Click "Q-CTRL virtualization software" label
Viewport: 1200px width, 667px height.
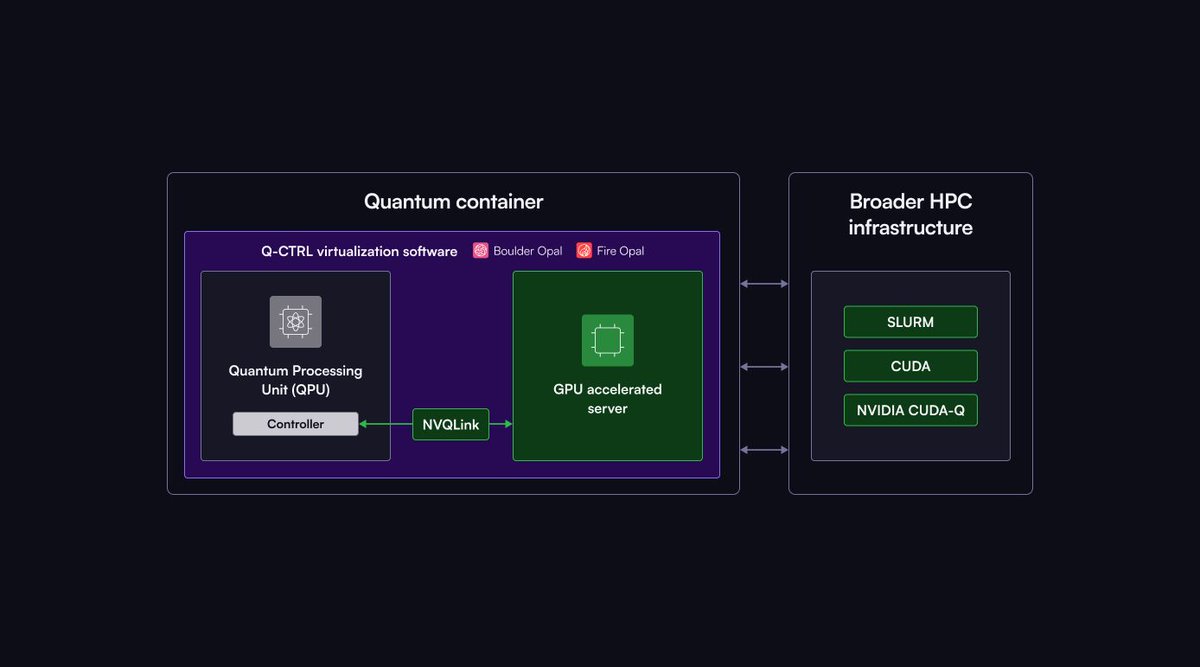tap(359, 251)
